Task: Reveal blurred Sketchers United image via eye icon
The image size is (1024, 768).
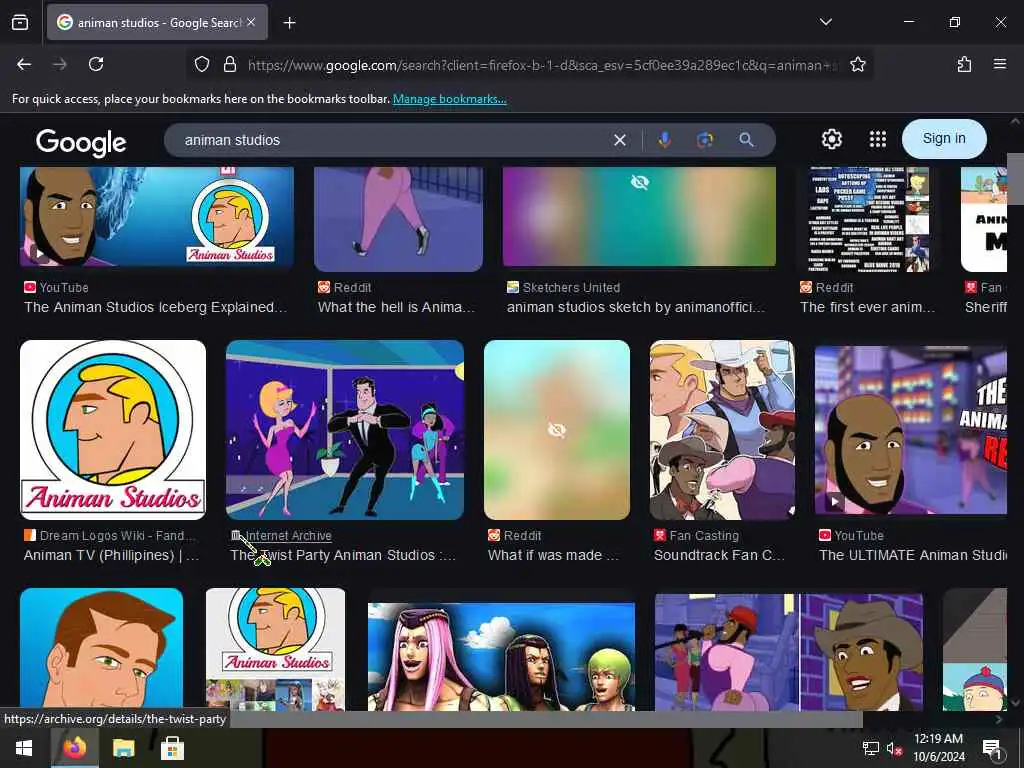Action: tap(639, 182)
